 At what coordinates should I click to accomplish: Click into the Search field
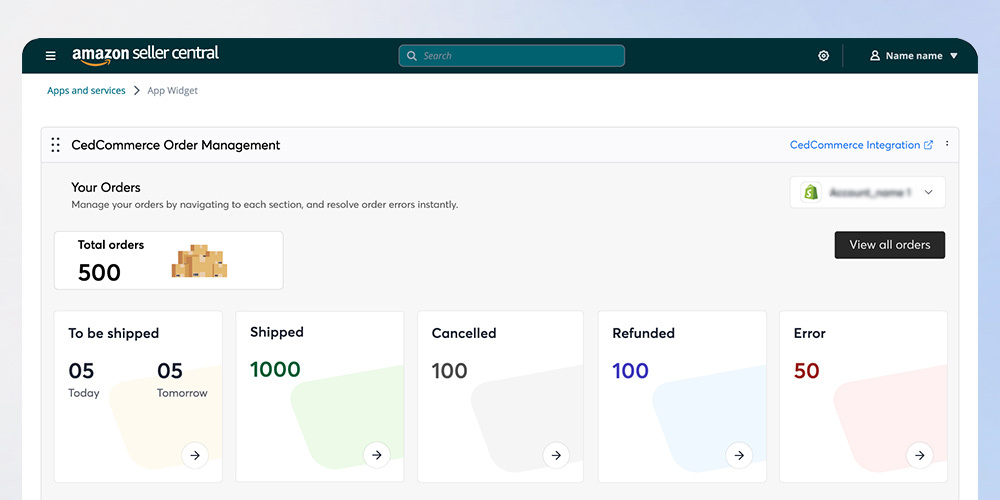[x=511, y=55]
